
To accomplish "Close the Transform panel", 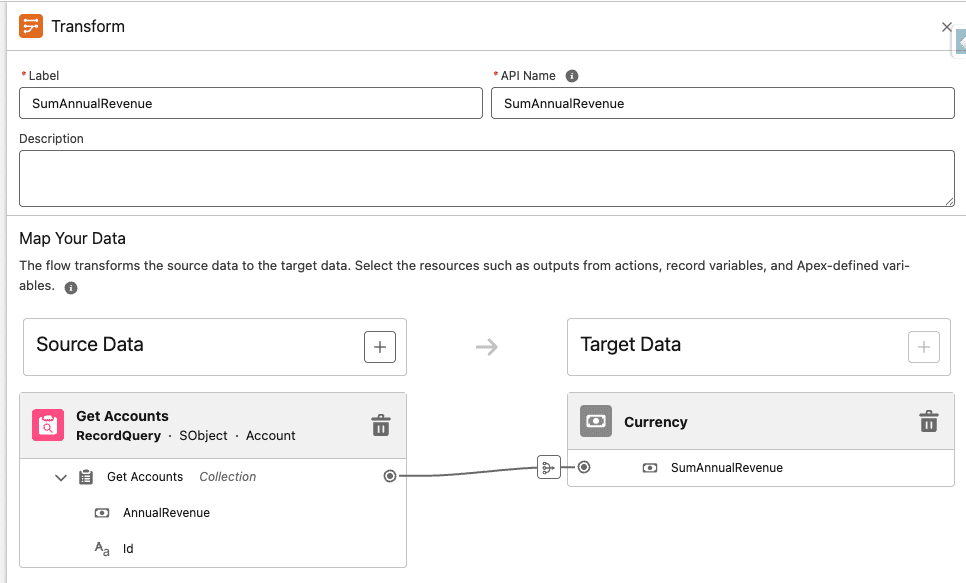I will pyautogui.click(x=946, y=27).
